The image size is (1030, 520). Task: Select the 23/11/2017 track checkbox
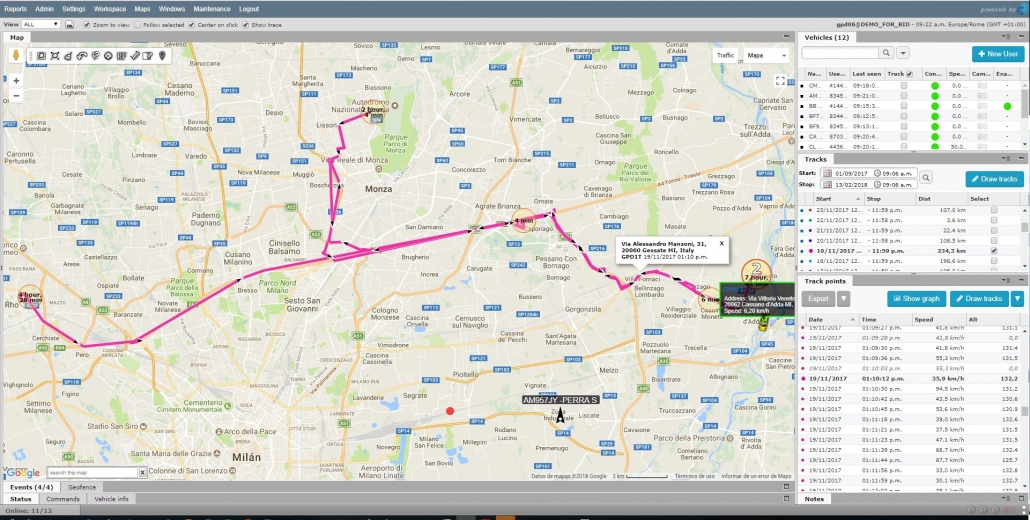994,210
